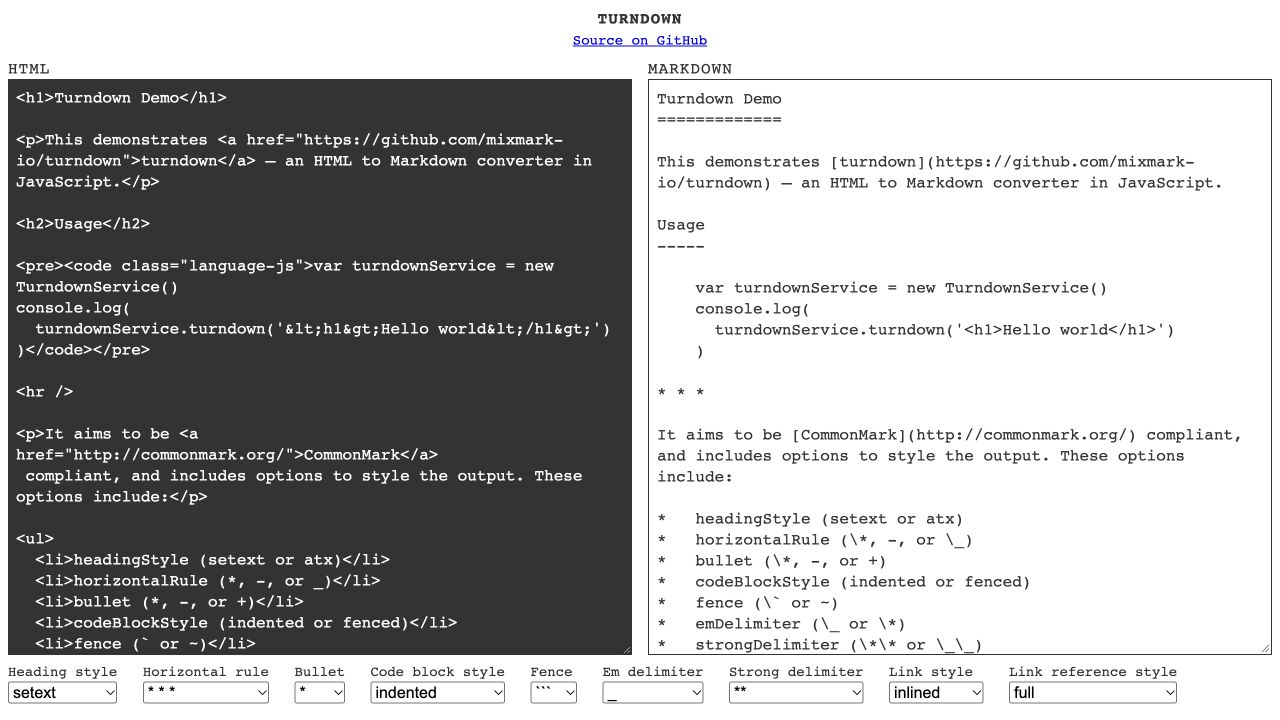Open the Strong delimiter dropdown
This screenshot has height=720, width=1280.
point(796,692)
